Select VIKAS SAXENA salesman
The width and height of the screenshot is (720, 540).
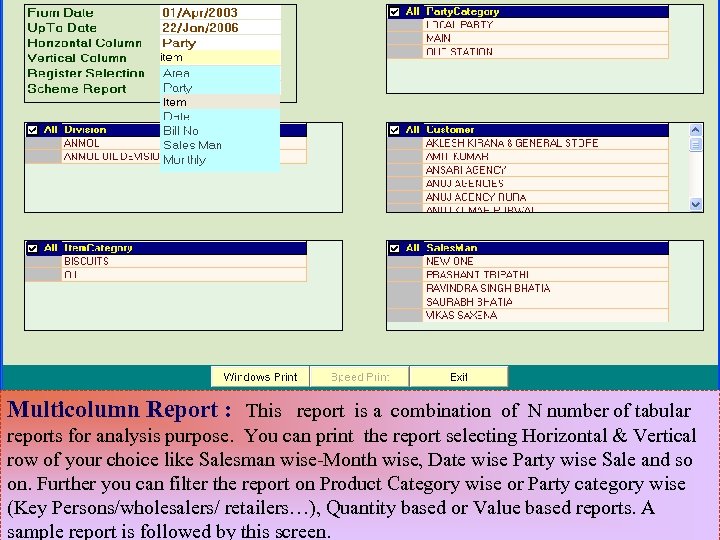coord(545,315)
